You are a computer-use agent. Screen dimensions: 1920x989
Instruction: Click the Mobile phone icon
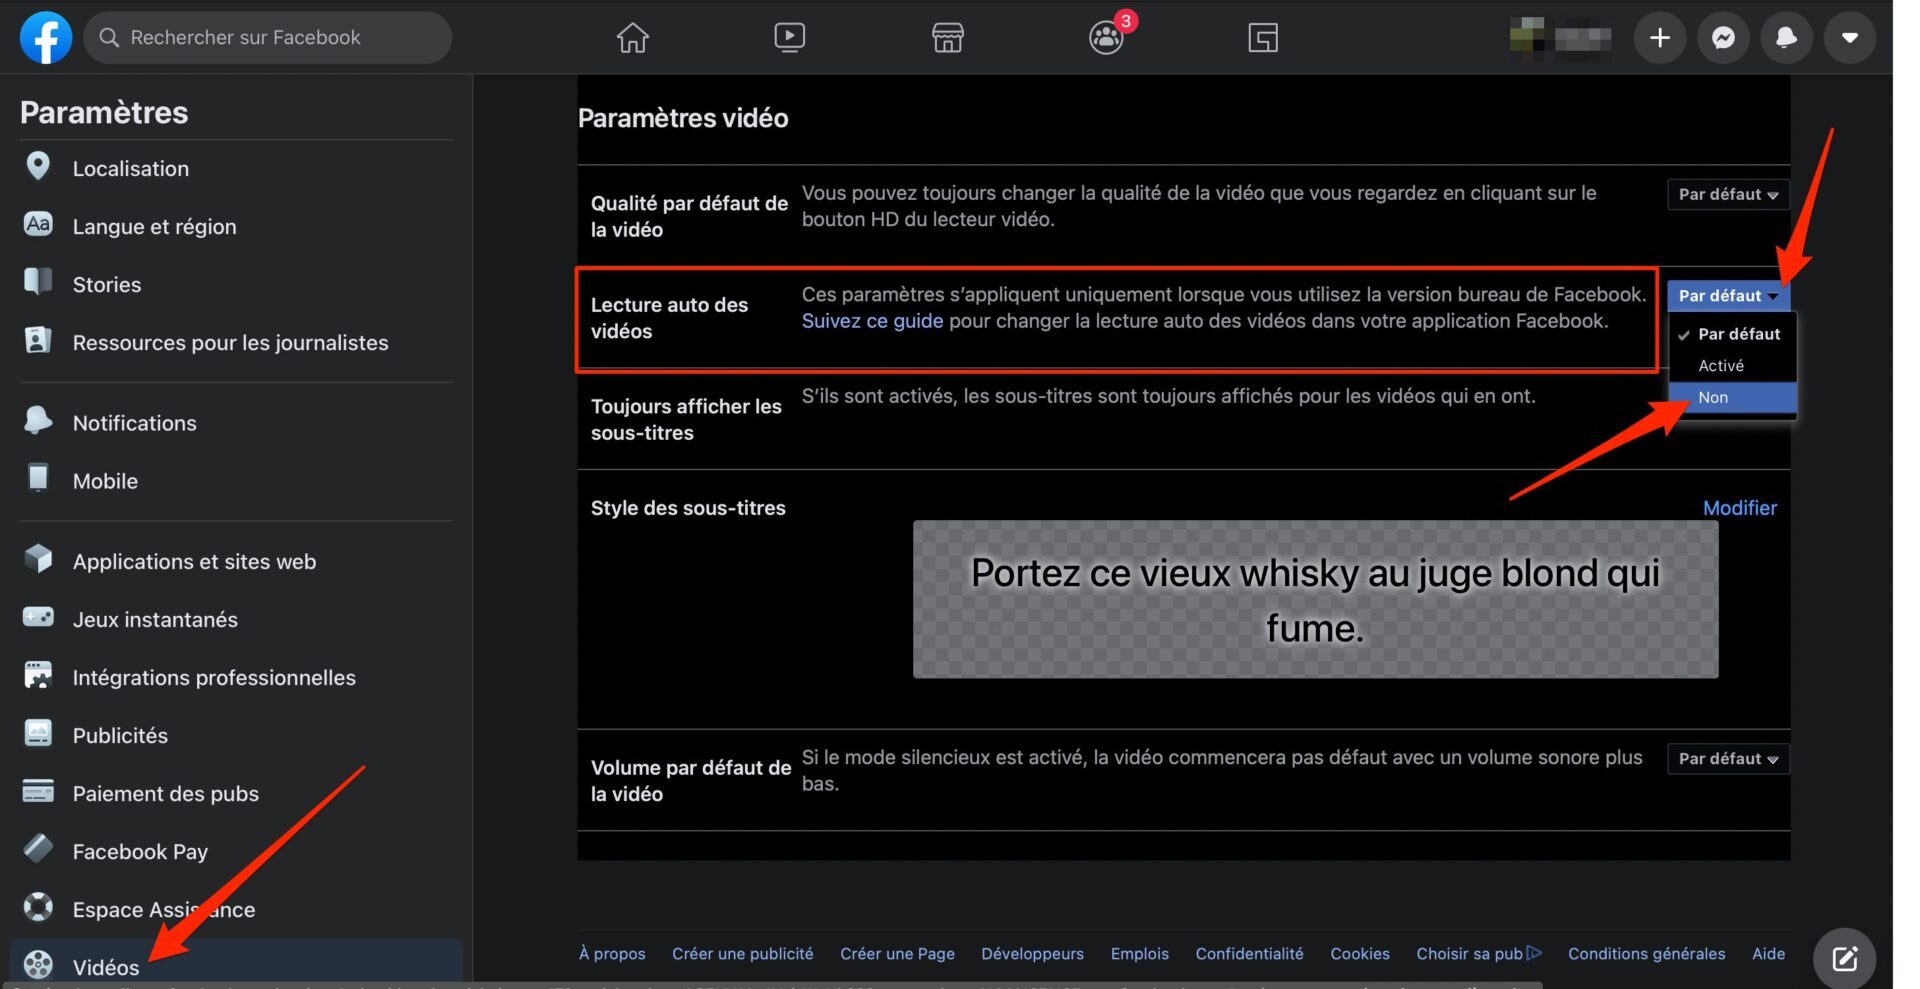click(38, 478)
